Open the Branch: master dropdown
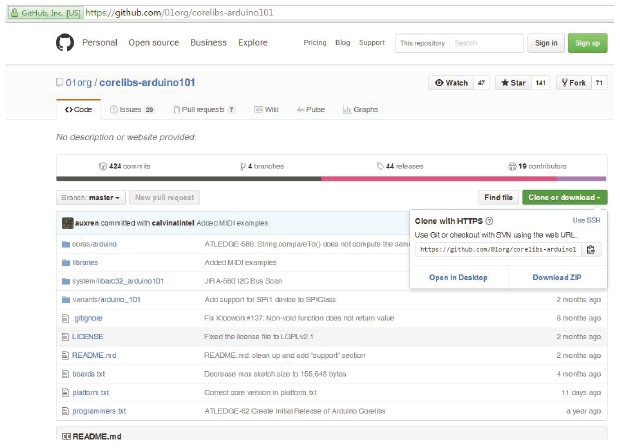This screenshot has height=448, width=620. point(91,197)
